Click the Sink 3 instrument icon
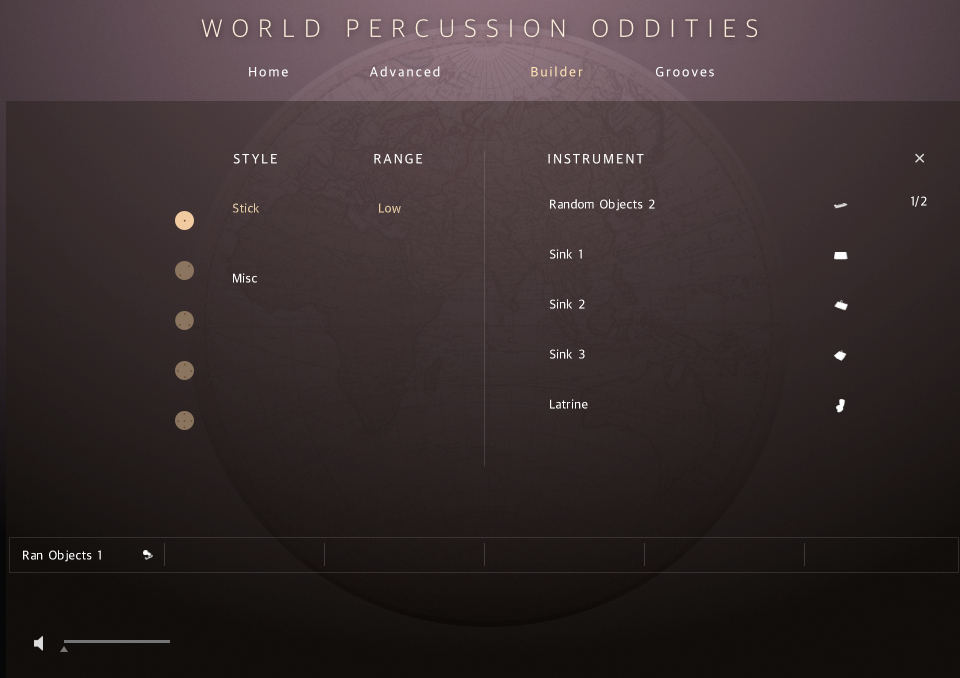This screenshot has height=678, width=960. coord(840,355)
